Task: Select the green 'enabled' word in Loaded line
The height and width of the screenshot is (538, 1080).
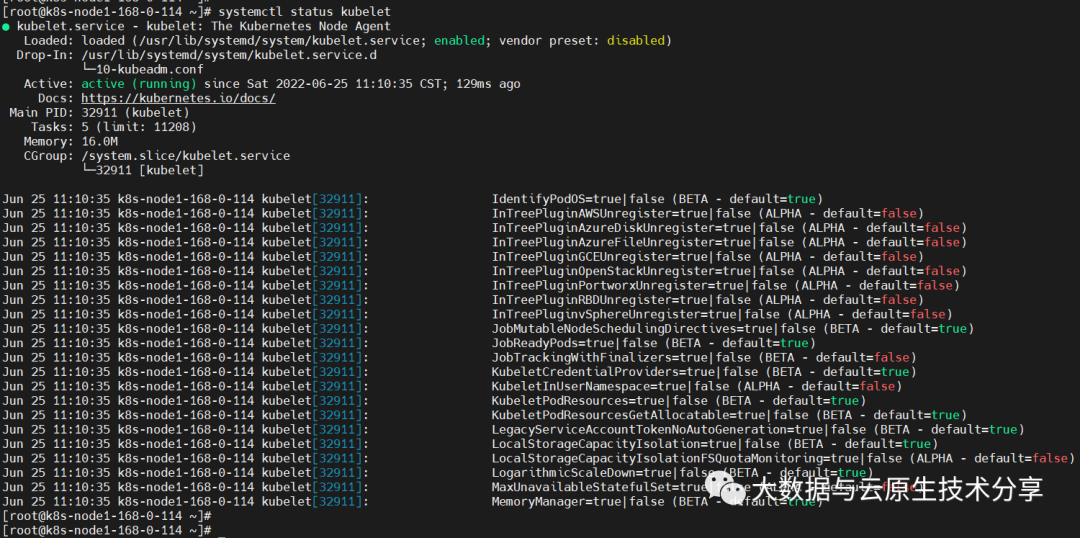Action: pos(459,41)
